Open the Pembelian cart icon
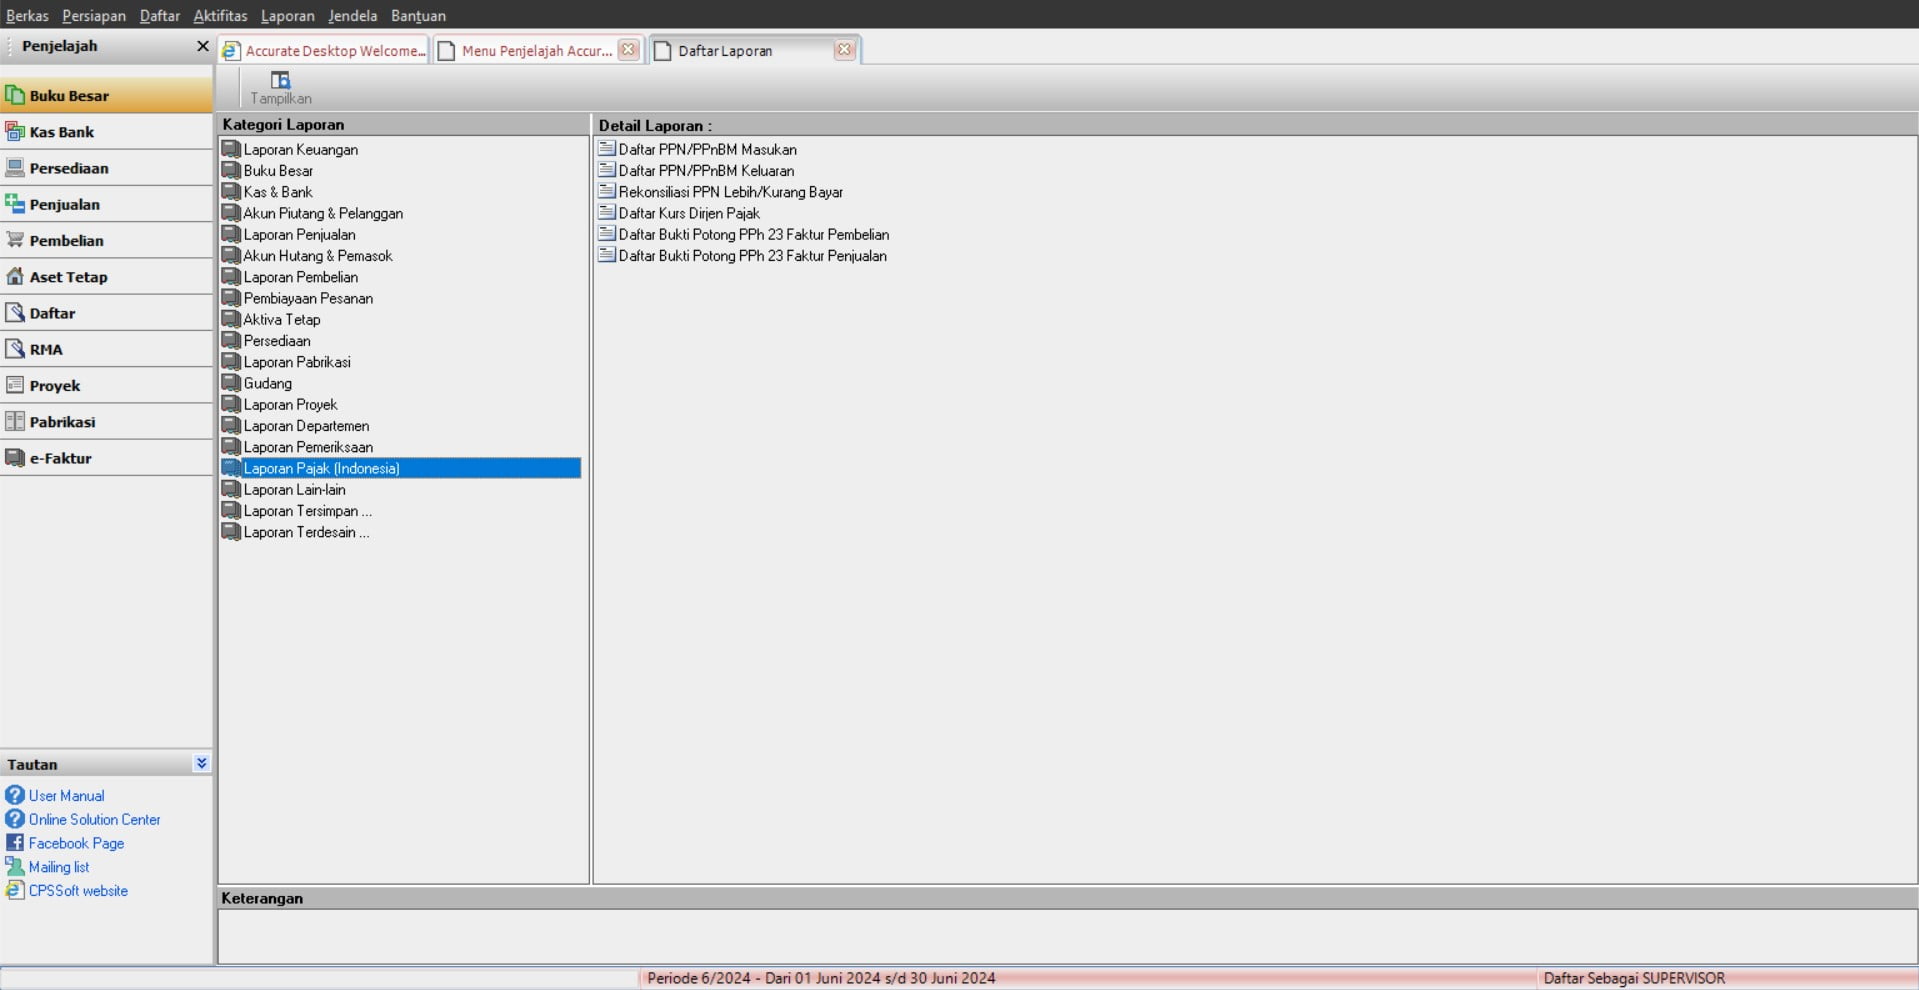The image size is (1919, 990). (15, 240)
